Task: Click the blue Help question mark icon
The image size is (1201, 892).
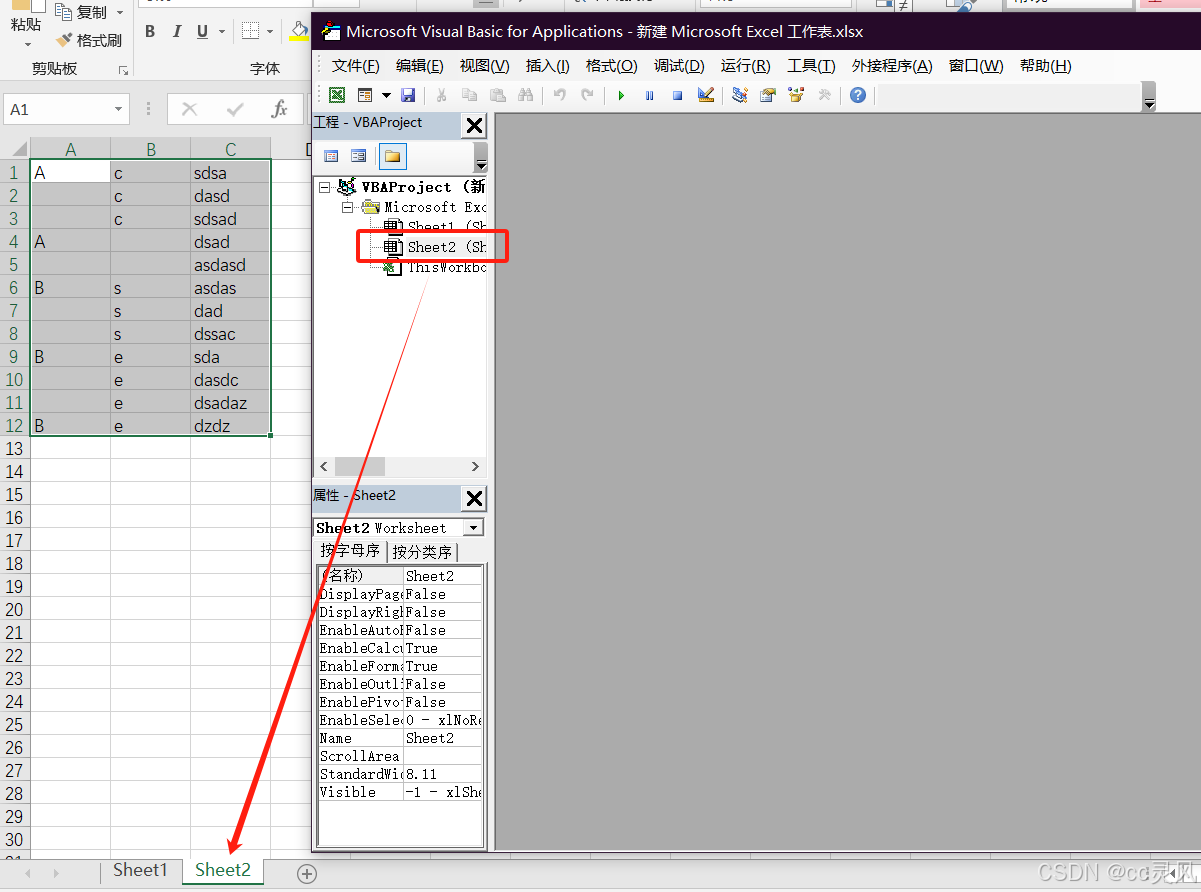Action: [858, 95]
